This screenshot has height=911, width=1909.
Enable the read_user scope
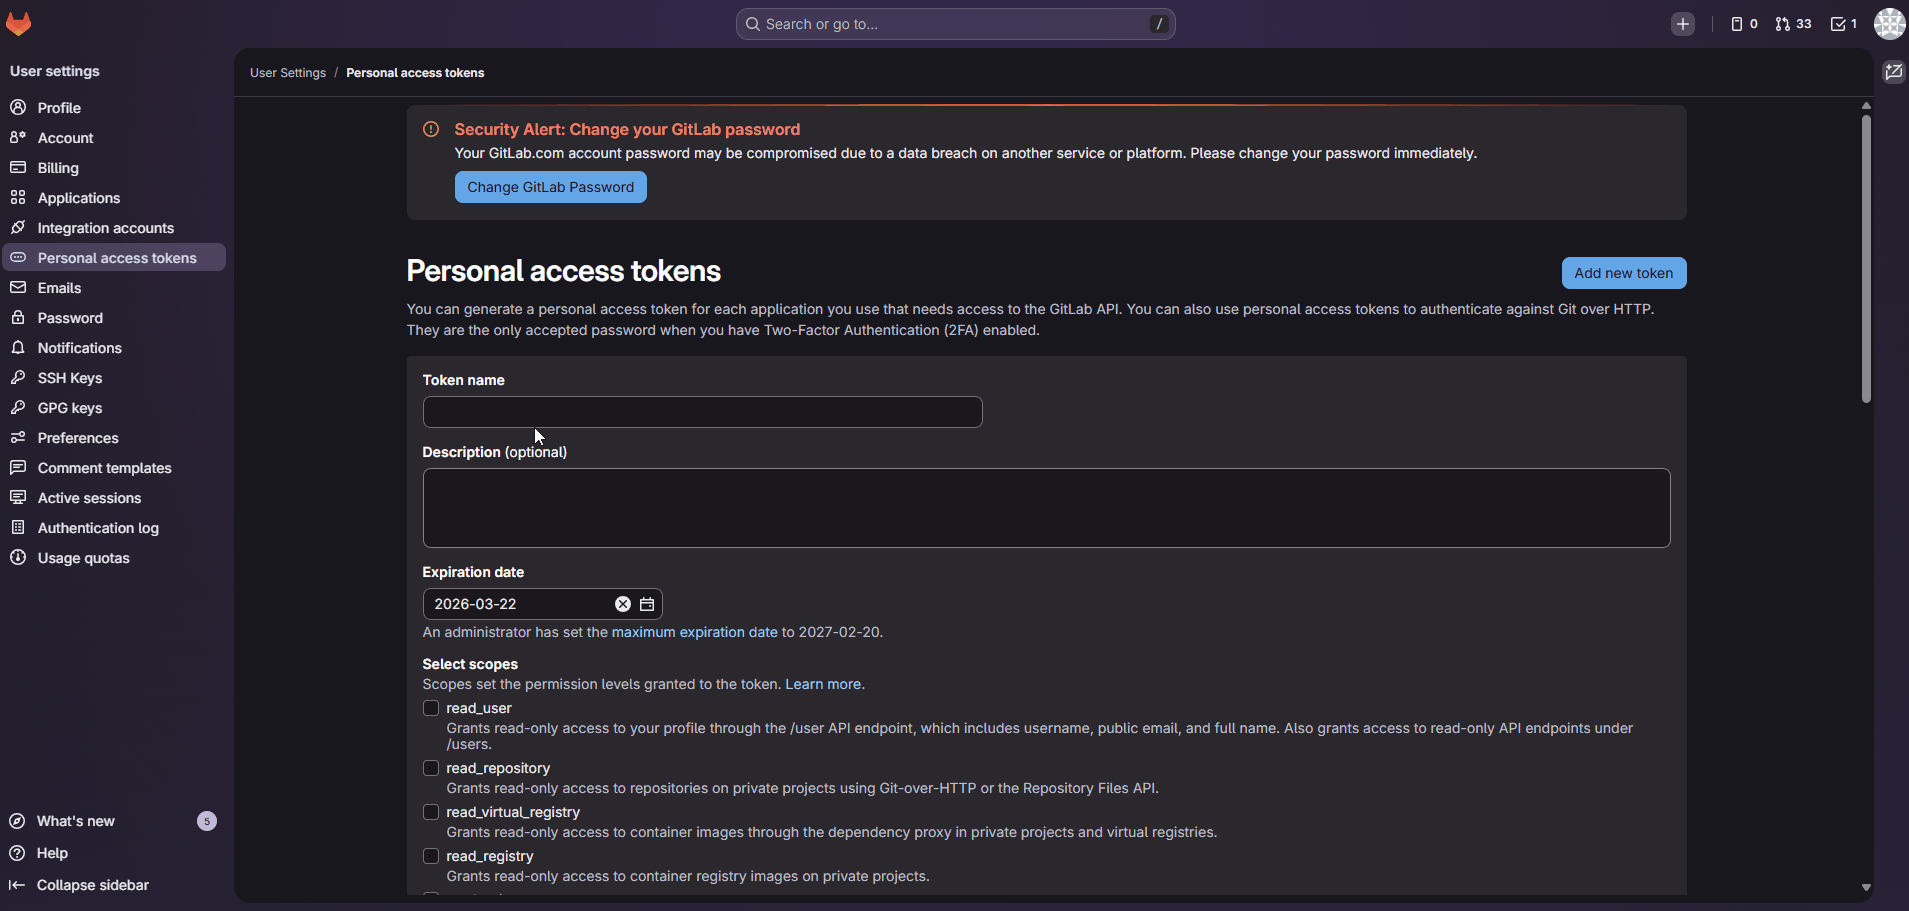point(430,708)
